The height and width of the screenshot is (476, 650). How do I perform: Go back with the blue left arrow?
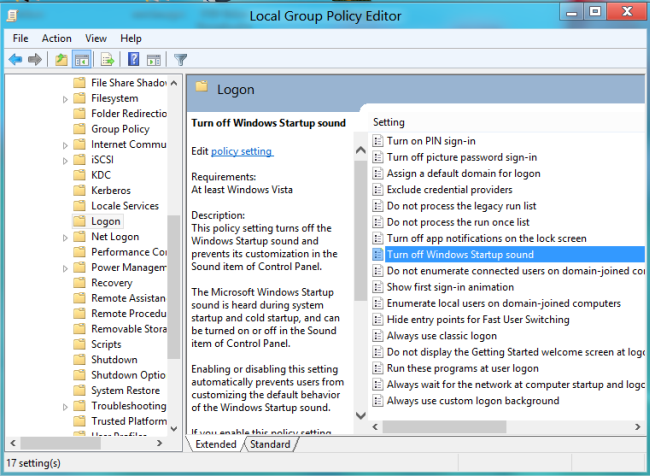[15, 60]
